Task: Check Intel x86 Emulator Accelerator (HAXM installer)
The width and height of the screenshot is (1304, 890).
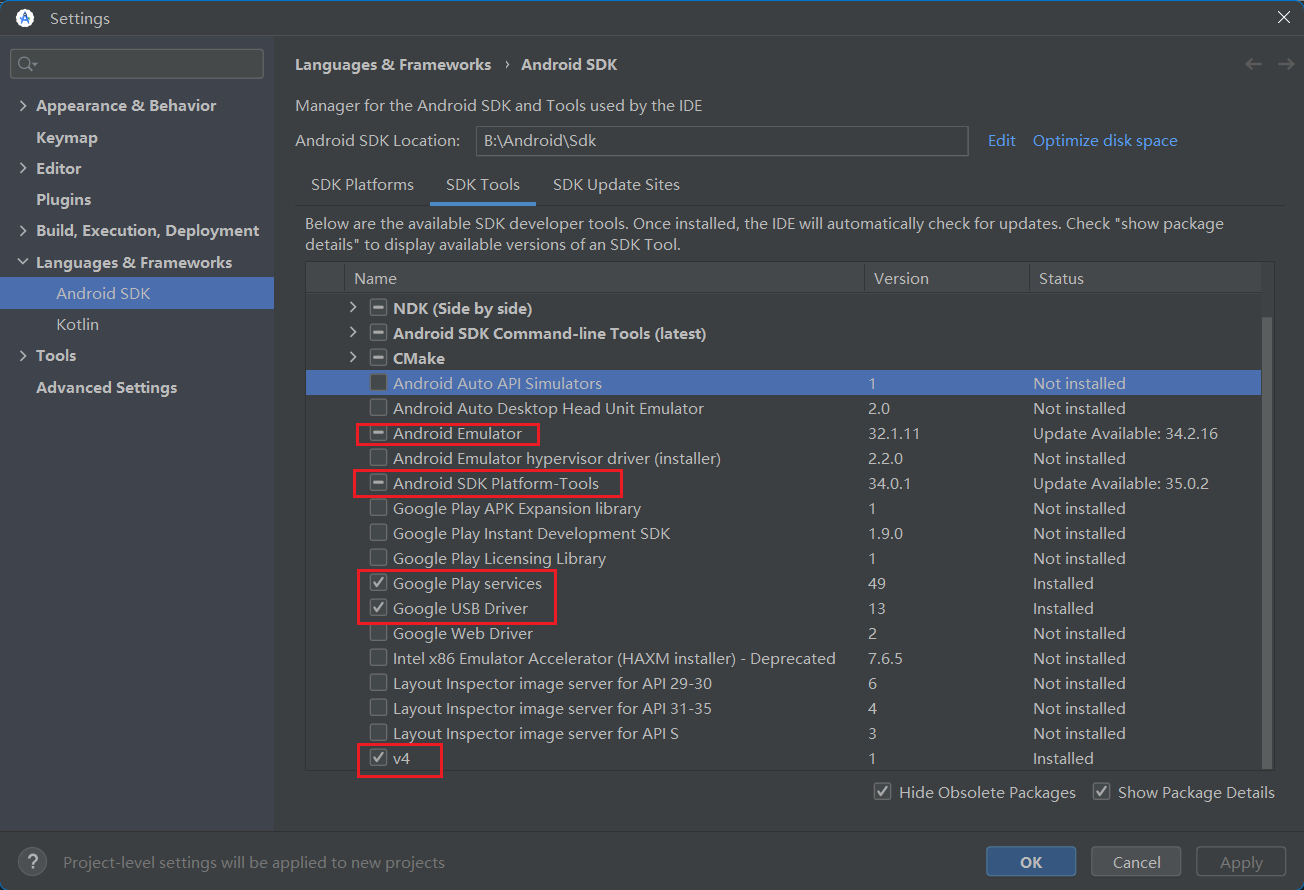Action: pyautogui.click(x=378, y=658)
